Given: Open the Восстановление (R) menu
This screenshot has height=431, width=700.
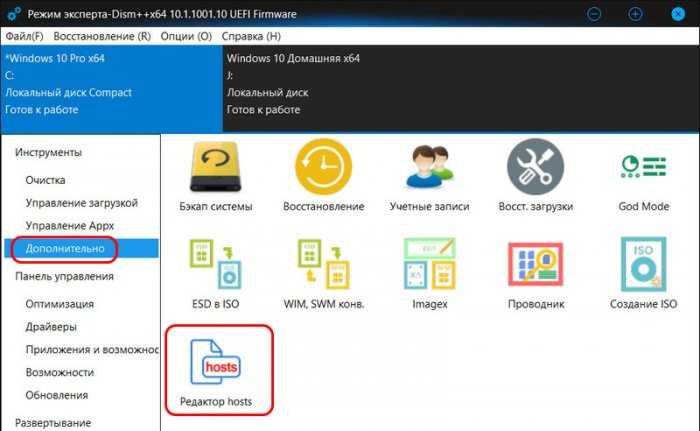Looking at the screenshot, I should click(x=102, y=36).
